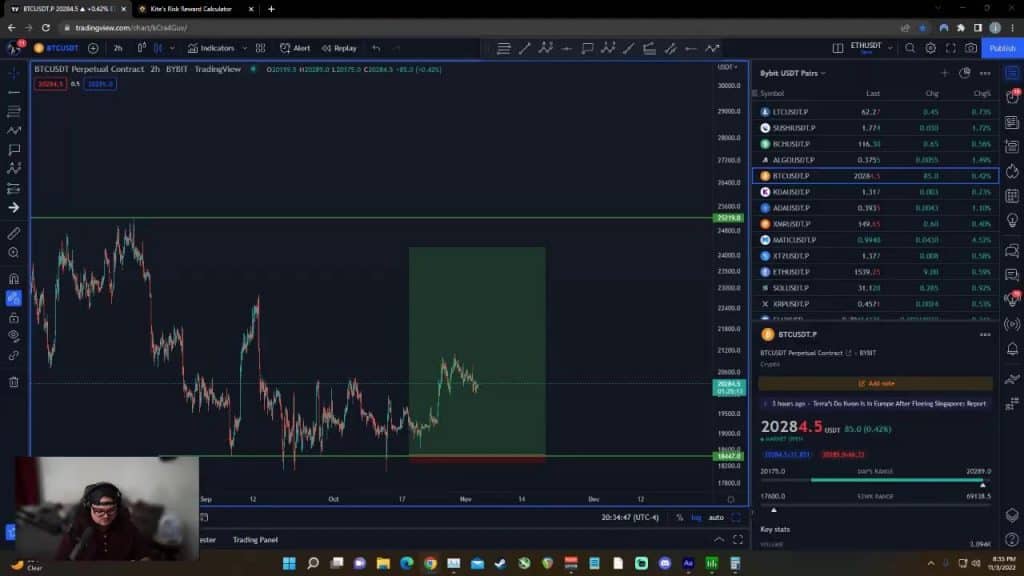
Task: Open the 2h timeframe interval dropdown
Action: (x=118, y=48)
